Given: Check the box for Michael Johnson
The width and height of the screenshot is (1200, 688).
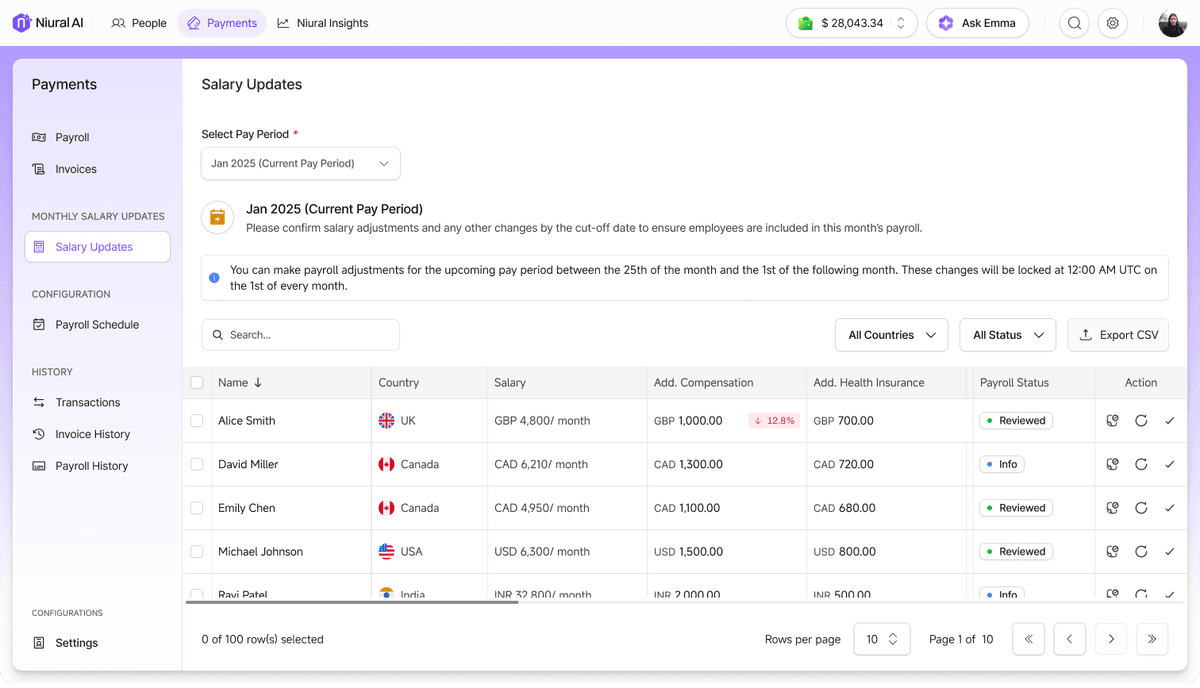Looking at the screenshot, I should pos(197,552).
